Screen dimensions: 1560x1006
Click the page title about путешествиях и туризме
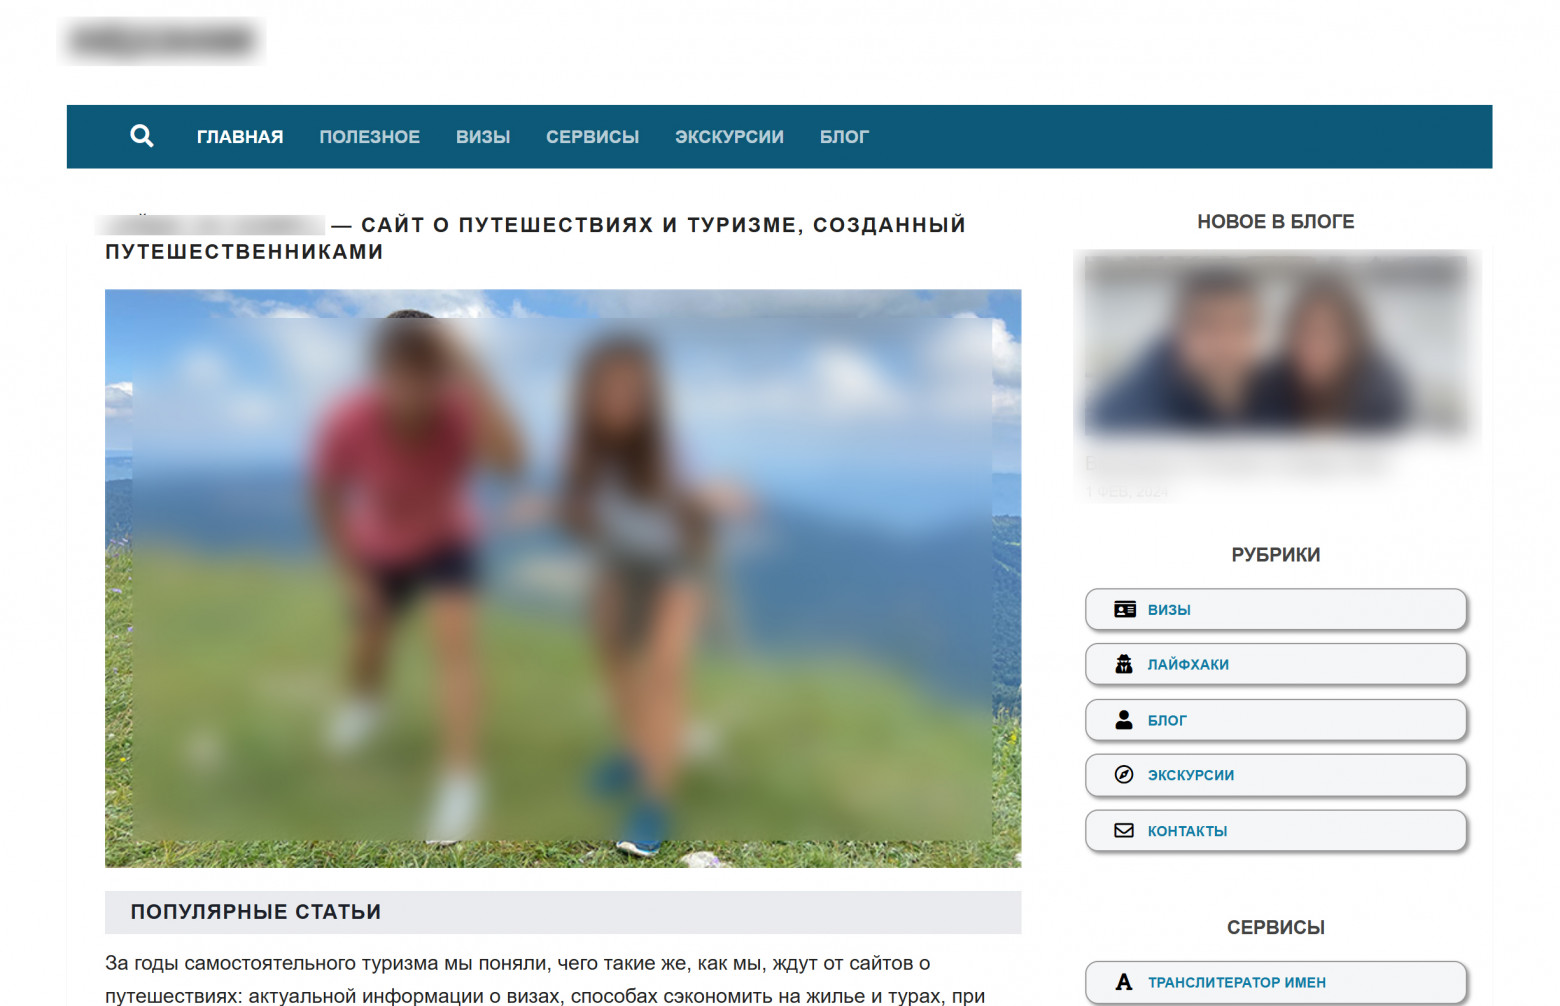(x=536, y=238)
